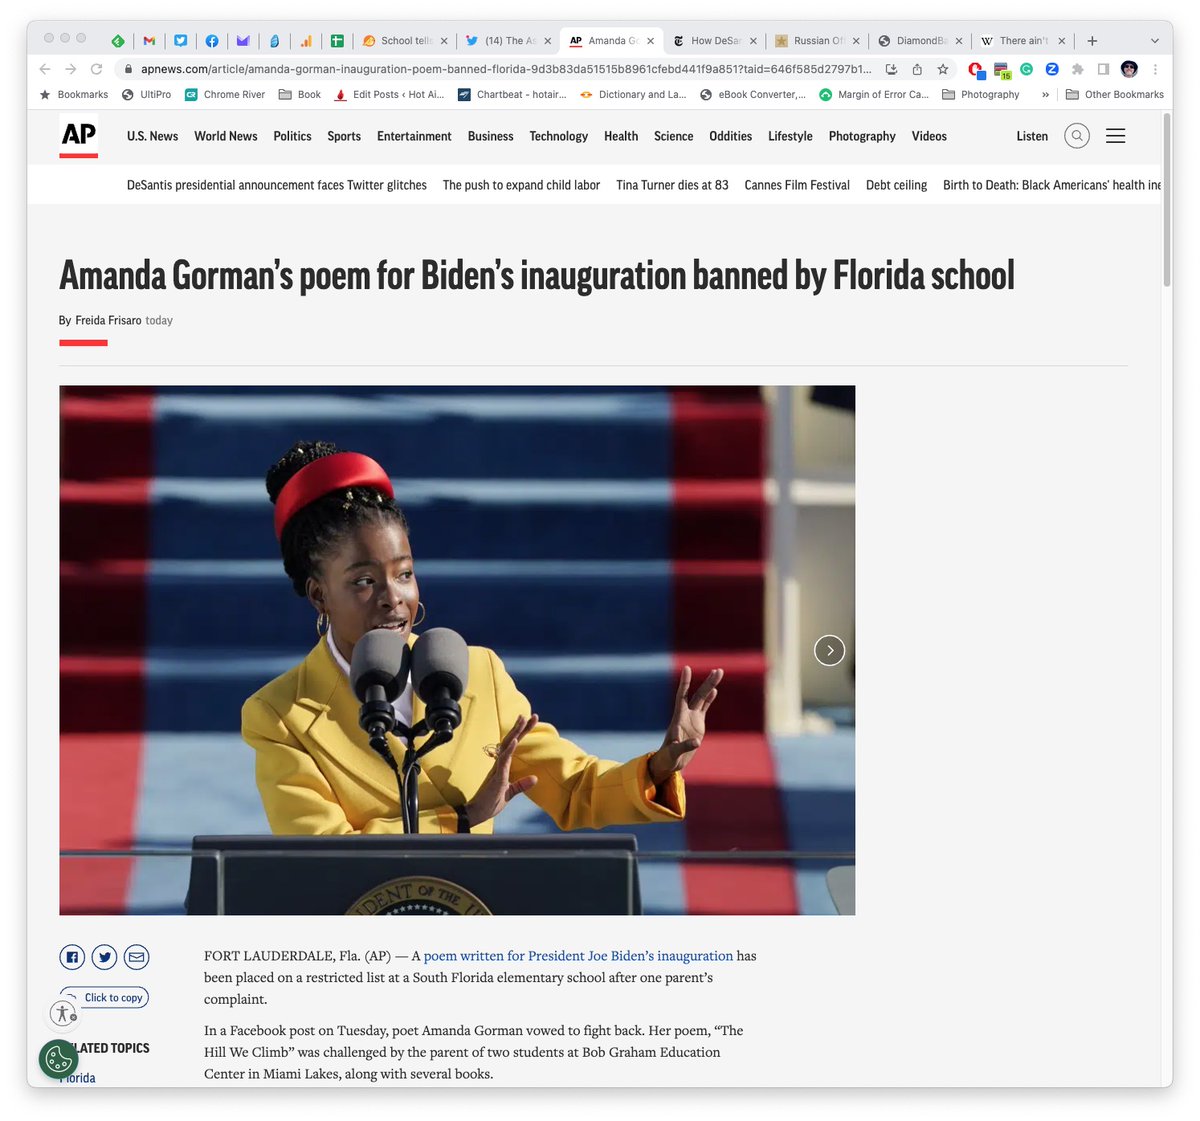Bookmark this page with the star icon
1200x1121 pixels.
(x=942, y=69)
